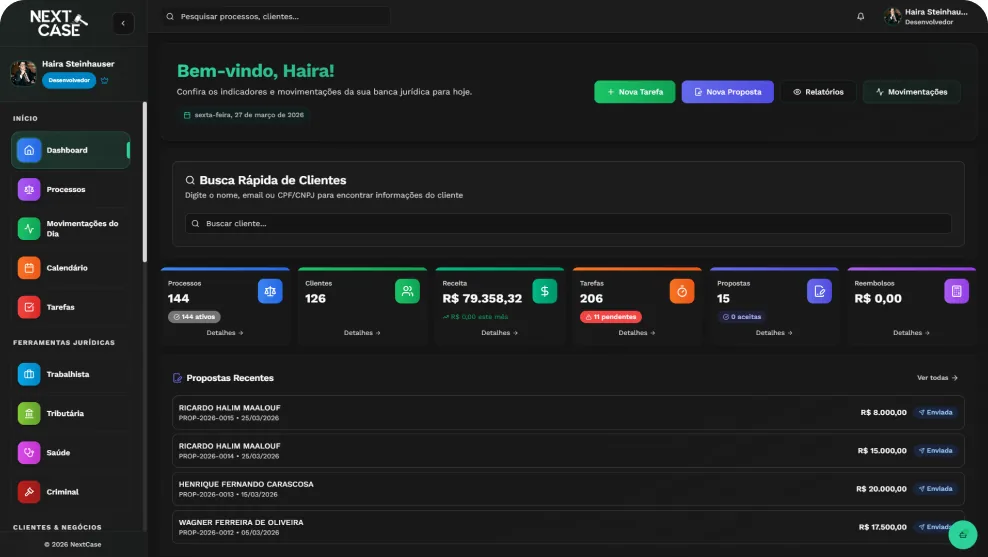
Task: Open the sidebar profile photo of Haira
Action: pos(23,72)
